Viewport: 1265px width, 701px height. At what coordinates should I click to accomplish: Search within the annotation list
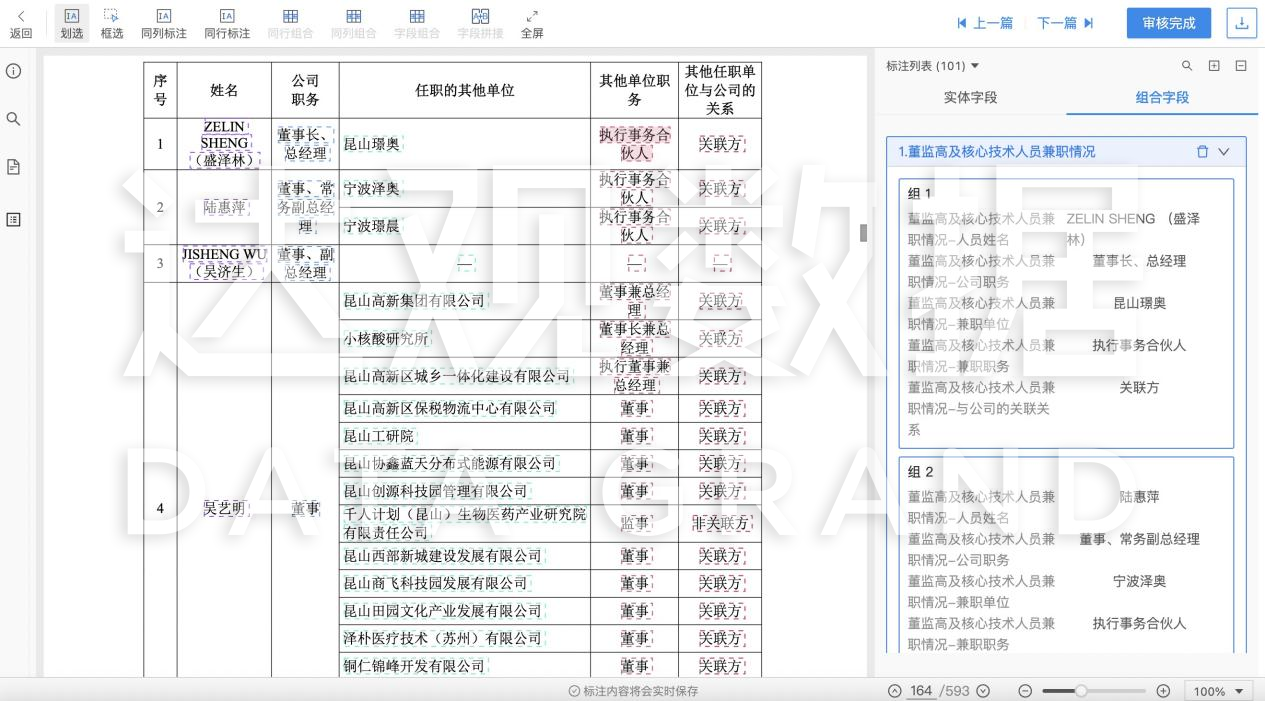click(1187, 66)
